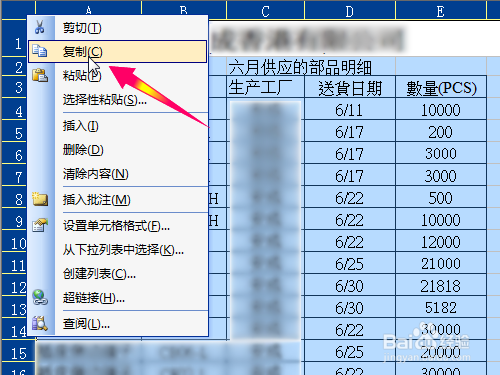Select 清除内容(N) menu entry
500x375 pixels.
(x=118, y=174)
